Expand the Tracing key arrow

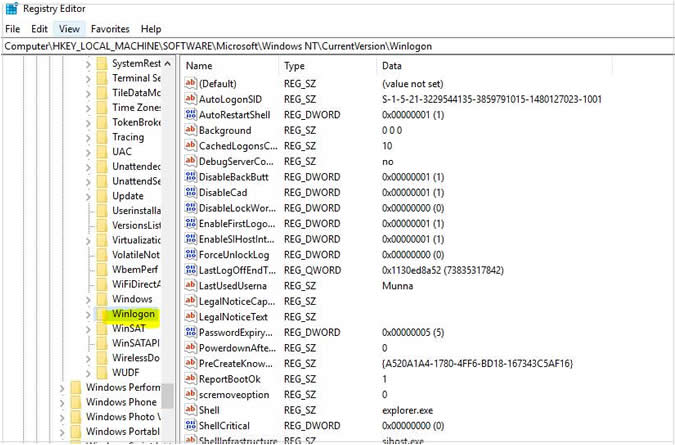[x=88, y=138]
